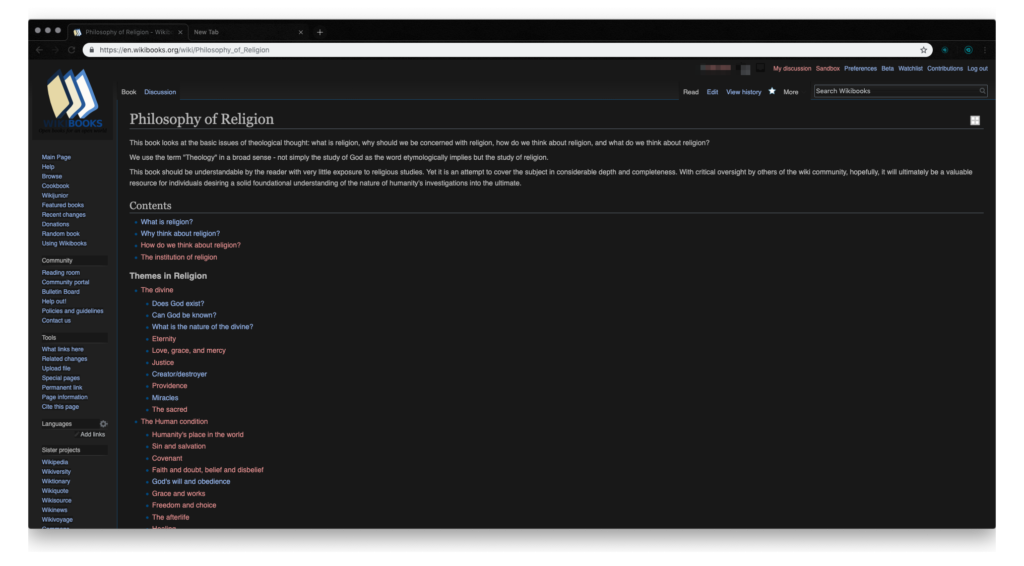Click the grid icon beside the page title

(x=975, y=120)
